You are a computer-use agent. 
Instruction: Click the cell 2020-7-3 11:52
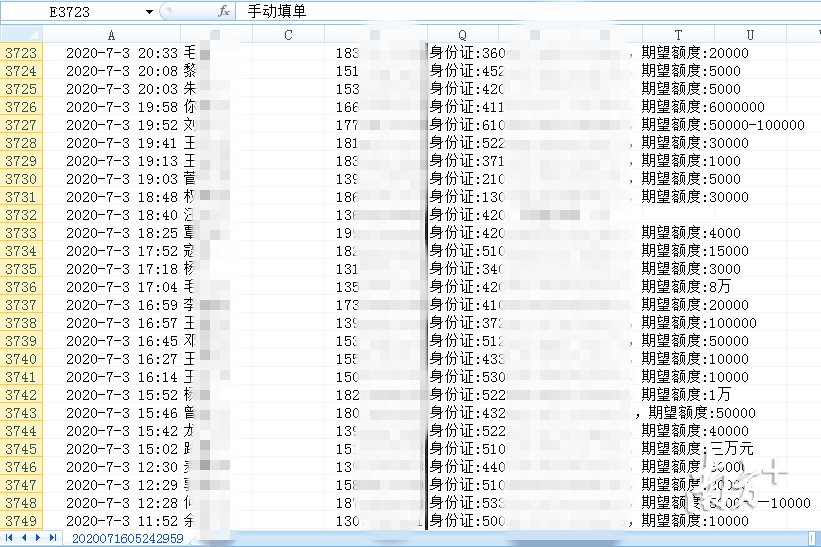coord(112,521)
